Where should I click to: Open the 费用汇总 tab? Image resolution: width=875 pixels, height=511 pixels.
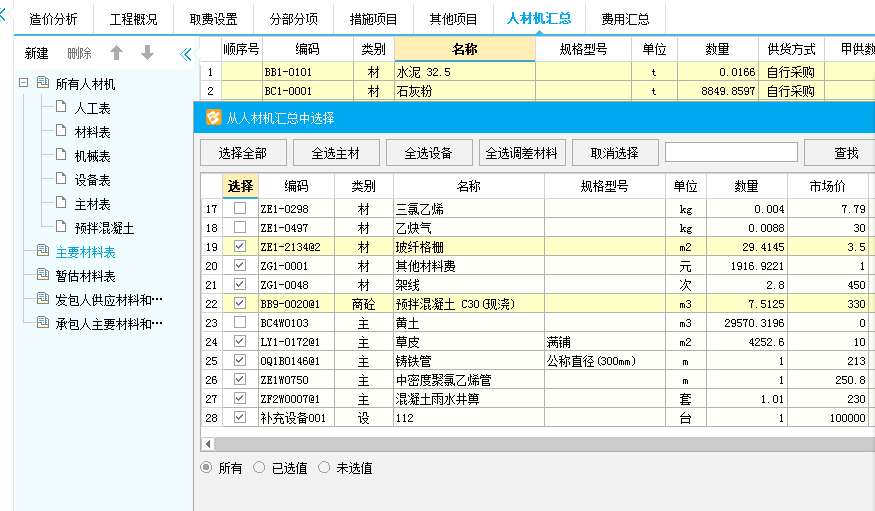tap(626, 19)
